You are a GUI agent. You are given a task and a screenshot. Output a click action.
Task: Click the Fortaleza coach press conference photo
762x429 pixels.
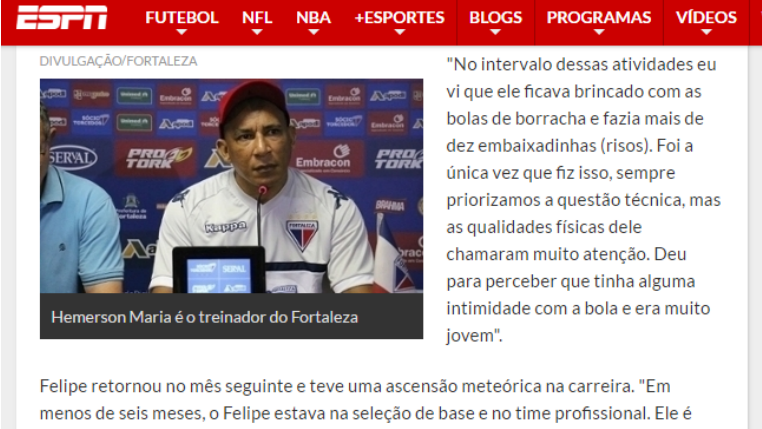point(231,186)
